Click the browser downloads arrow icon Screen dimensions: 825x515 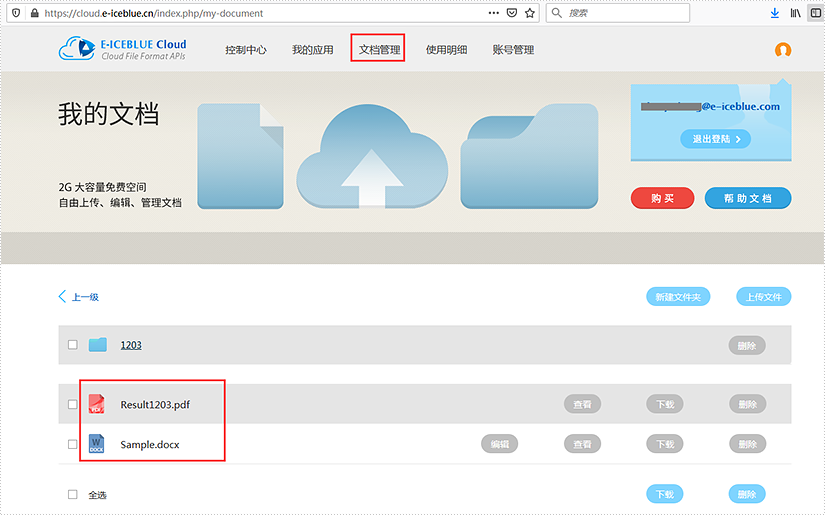(774, 13)
